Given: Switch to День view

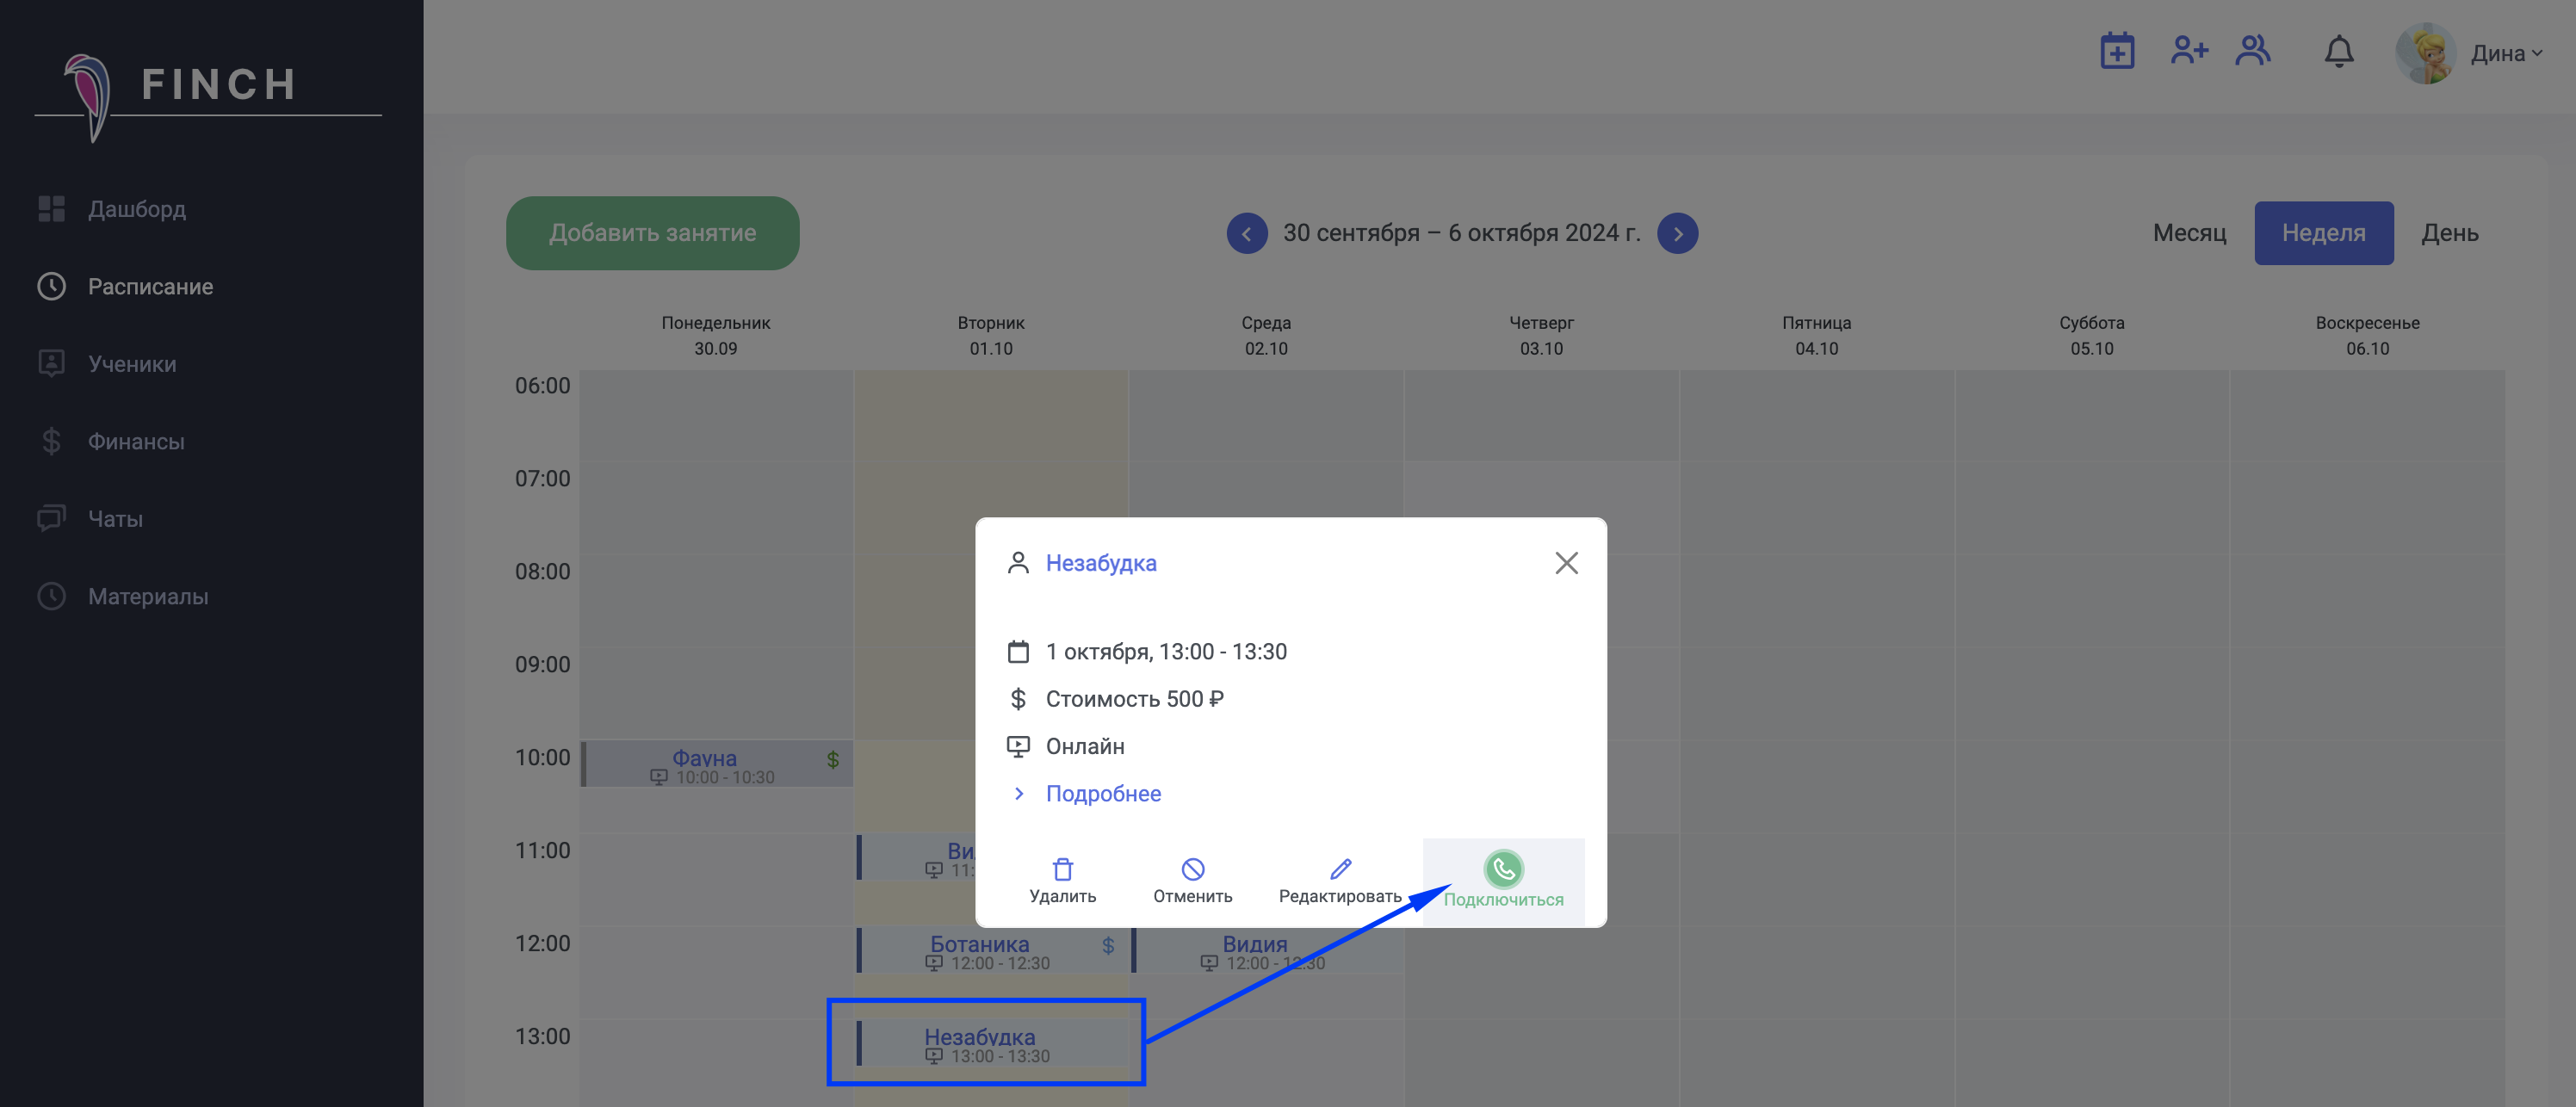Looking at the screenshot, I should point(2449,233).
